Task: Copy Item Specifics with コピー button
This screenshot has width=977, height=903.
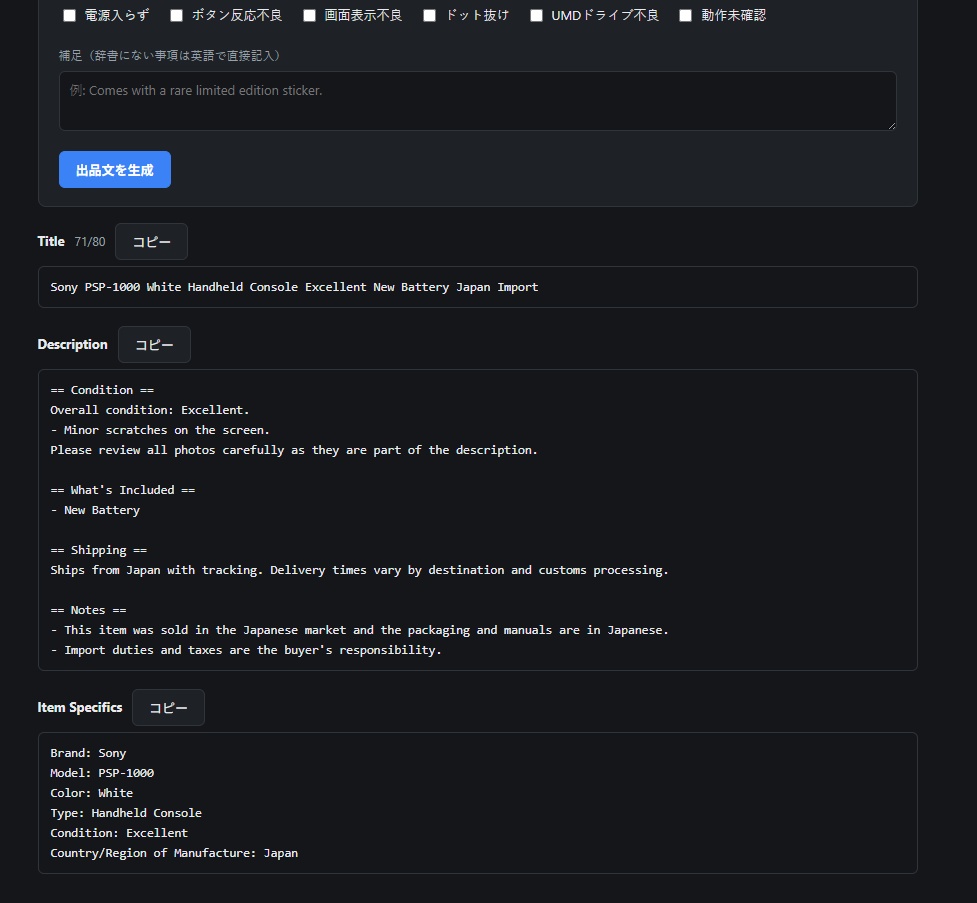Action: tap(168, 707)
